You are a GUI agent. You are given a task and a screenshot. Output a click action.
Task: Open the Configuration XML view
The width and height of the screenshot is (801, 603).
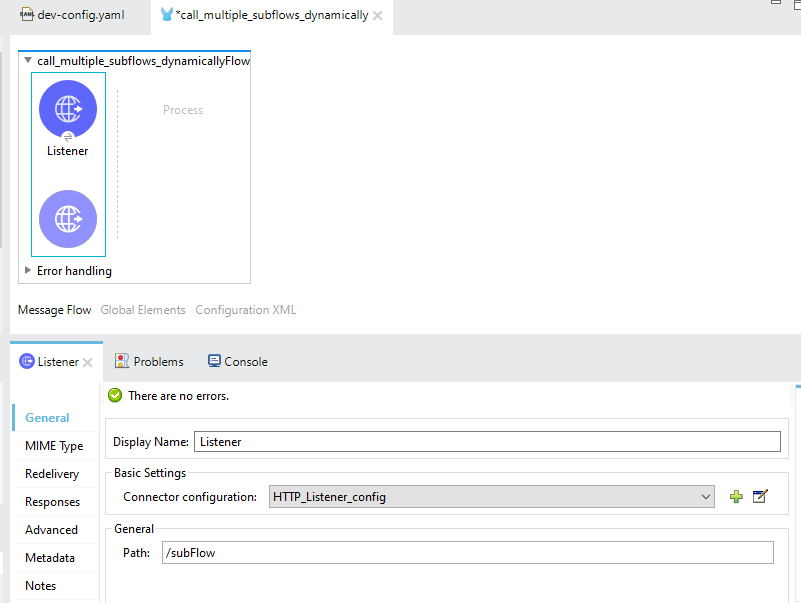point(245,310)
